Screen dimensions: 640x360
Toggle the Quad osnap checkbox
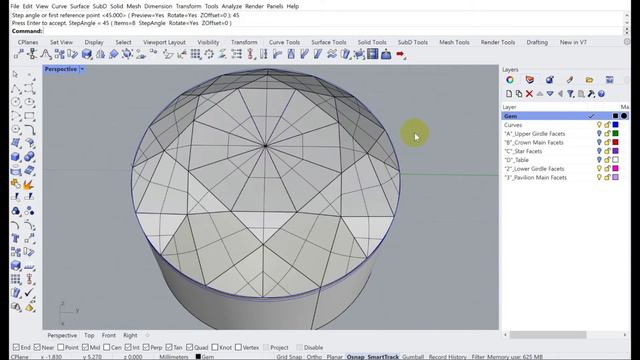coord(189,347)
